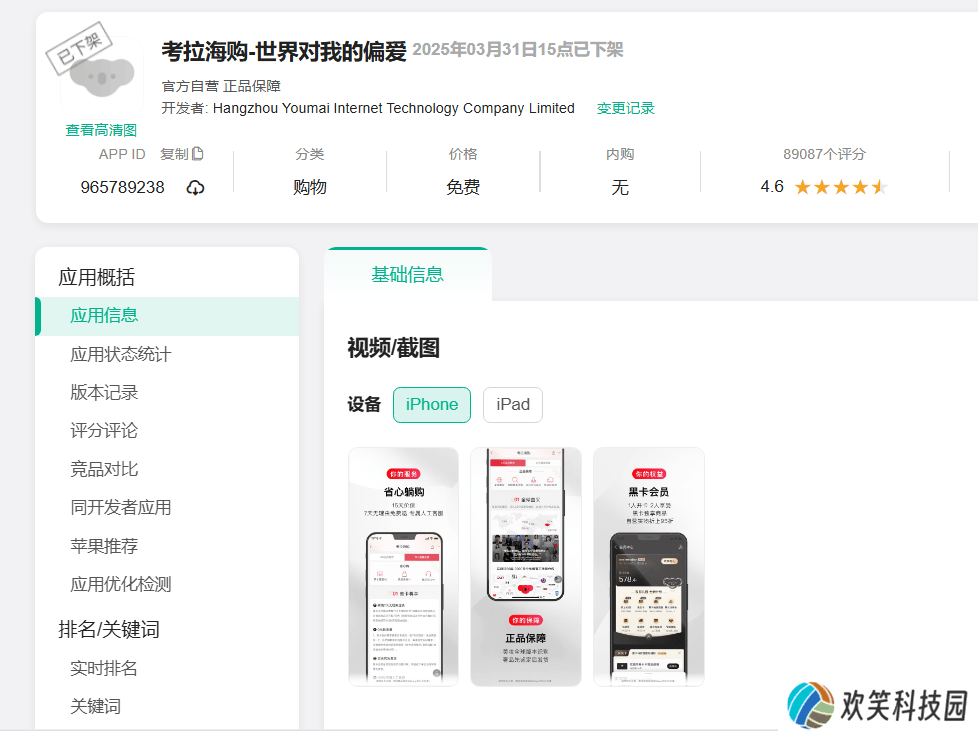View 省心躺购 screenshot thumbnail

[x=404, y=567]
